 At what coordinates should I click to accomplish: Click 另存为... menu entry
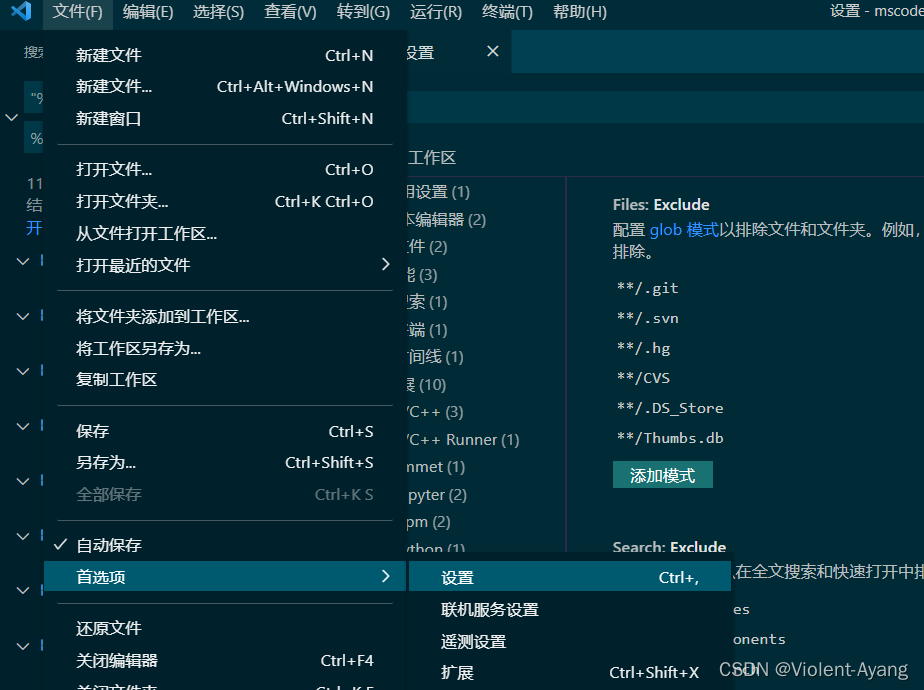(225, 463)
